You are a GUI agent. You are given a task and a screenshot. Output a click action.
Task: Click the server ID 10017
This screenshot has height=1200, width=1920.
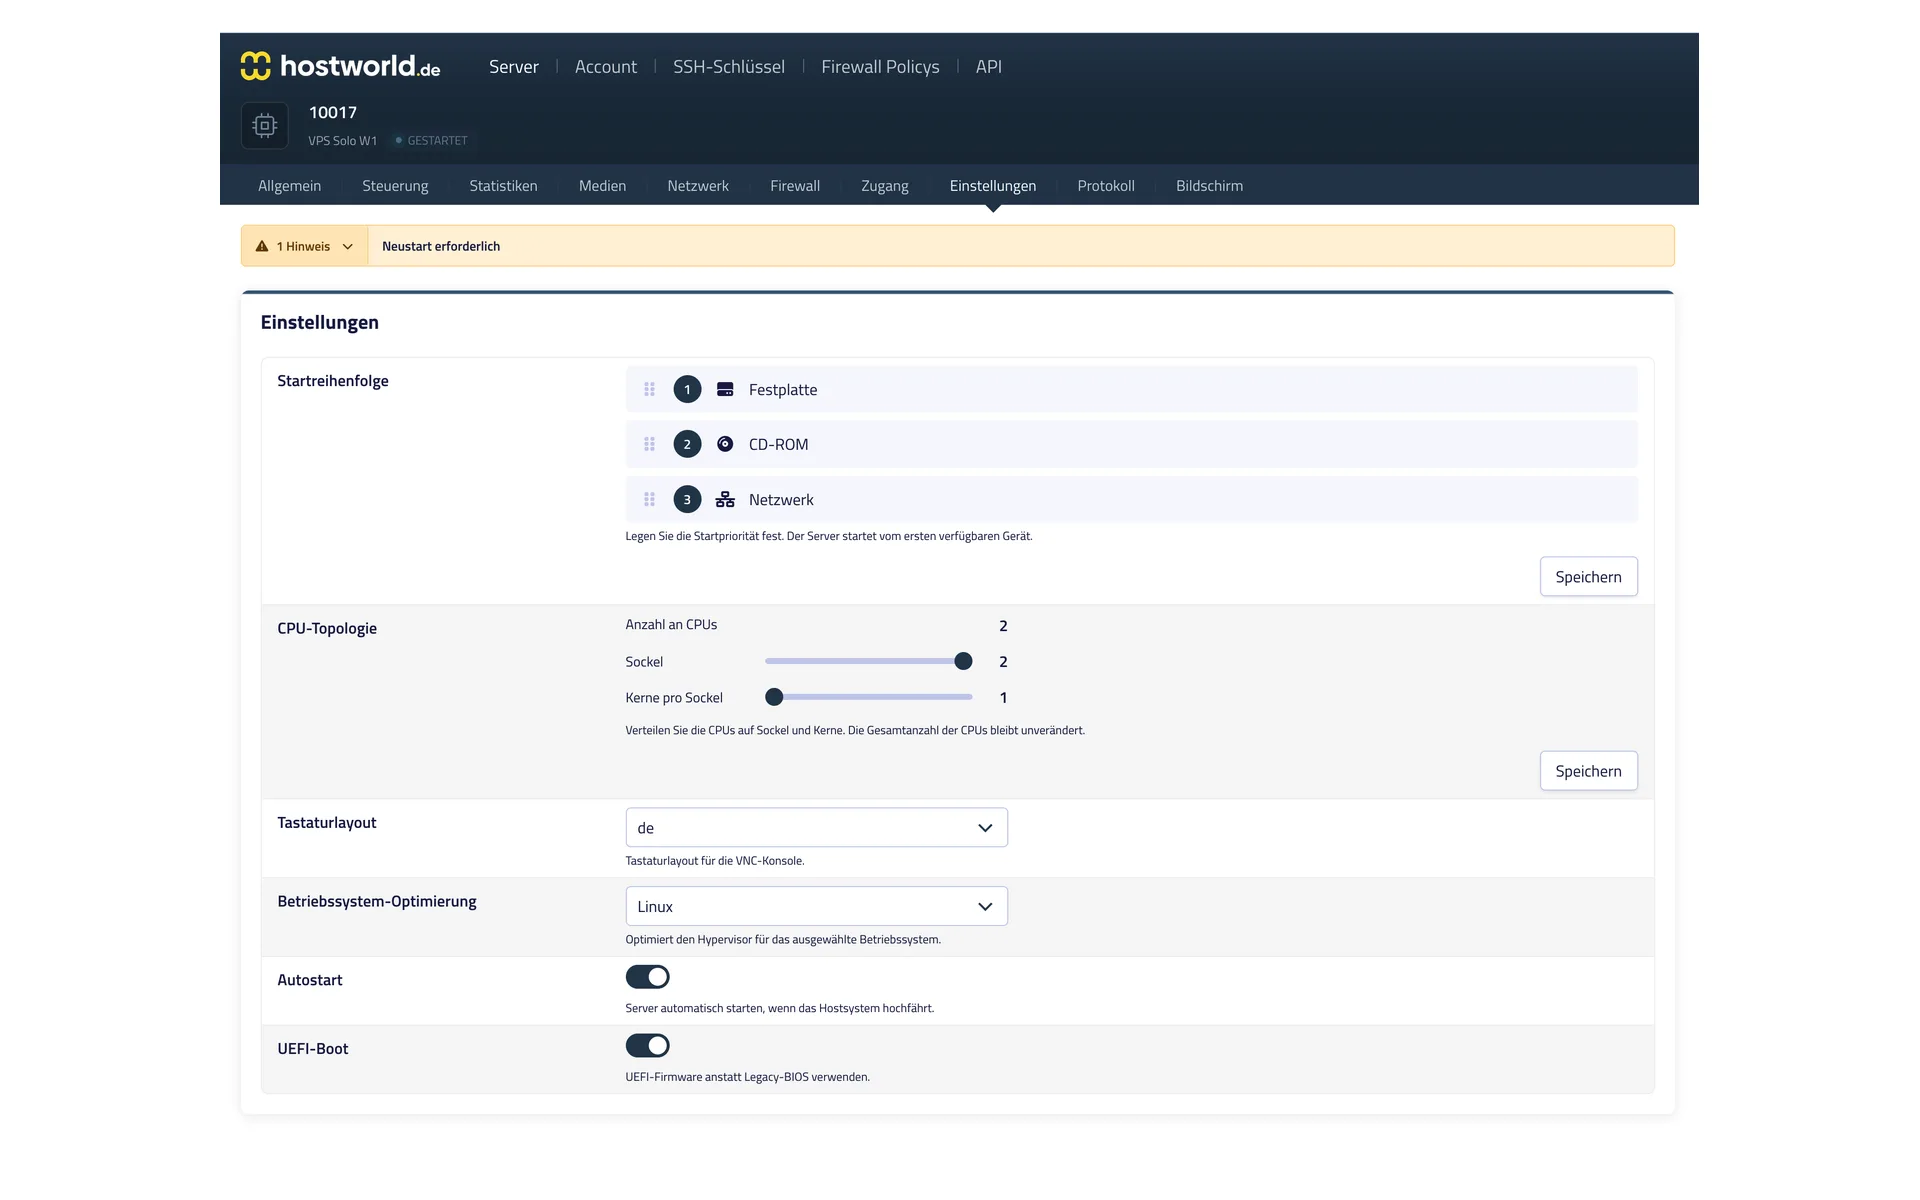click(x=333, y=112)
